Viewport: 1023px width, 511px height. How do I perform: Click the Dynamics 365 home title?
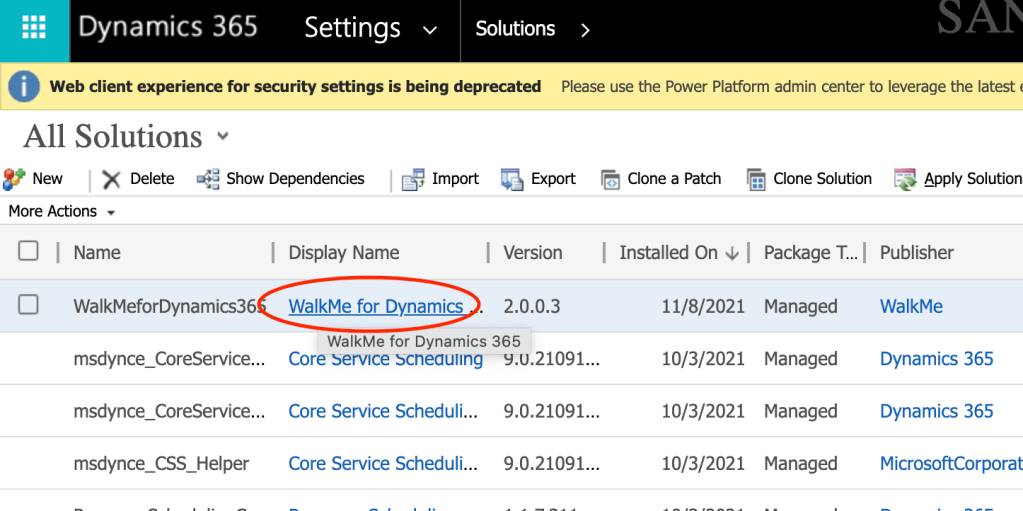(168, 28)
